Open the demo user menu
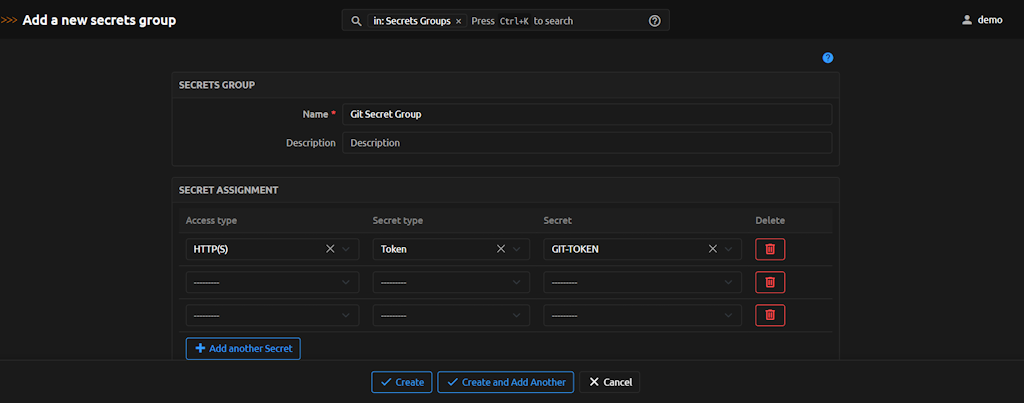This screenshot has height=403, width=1024. click(981, 20)
